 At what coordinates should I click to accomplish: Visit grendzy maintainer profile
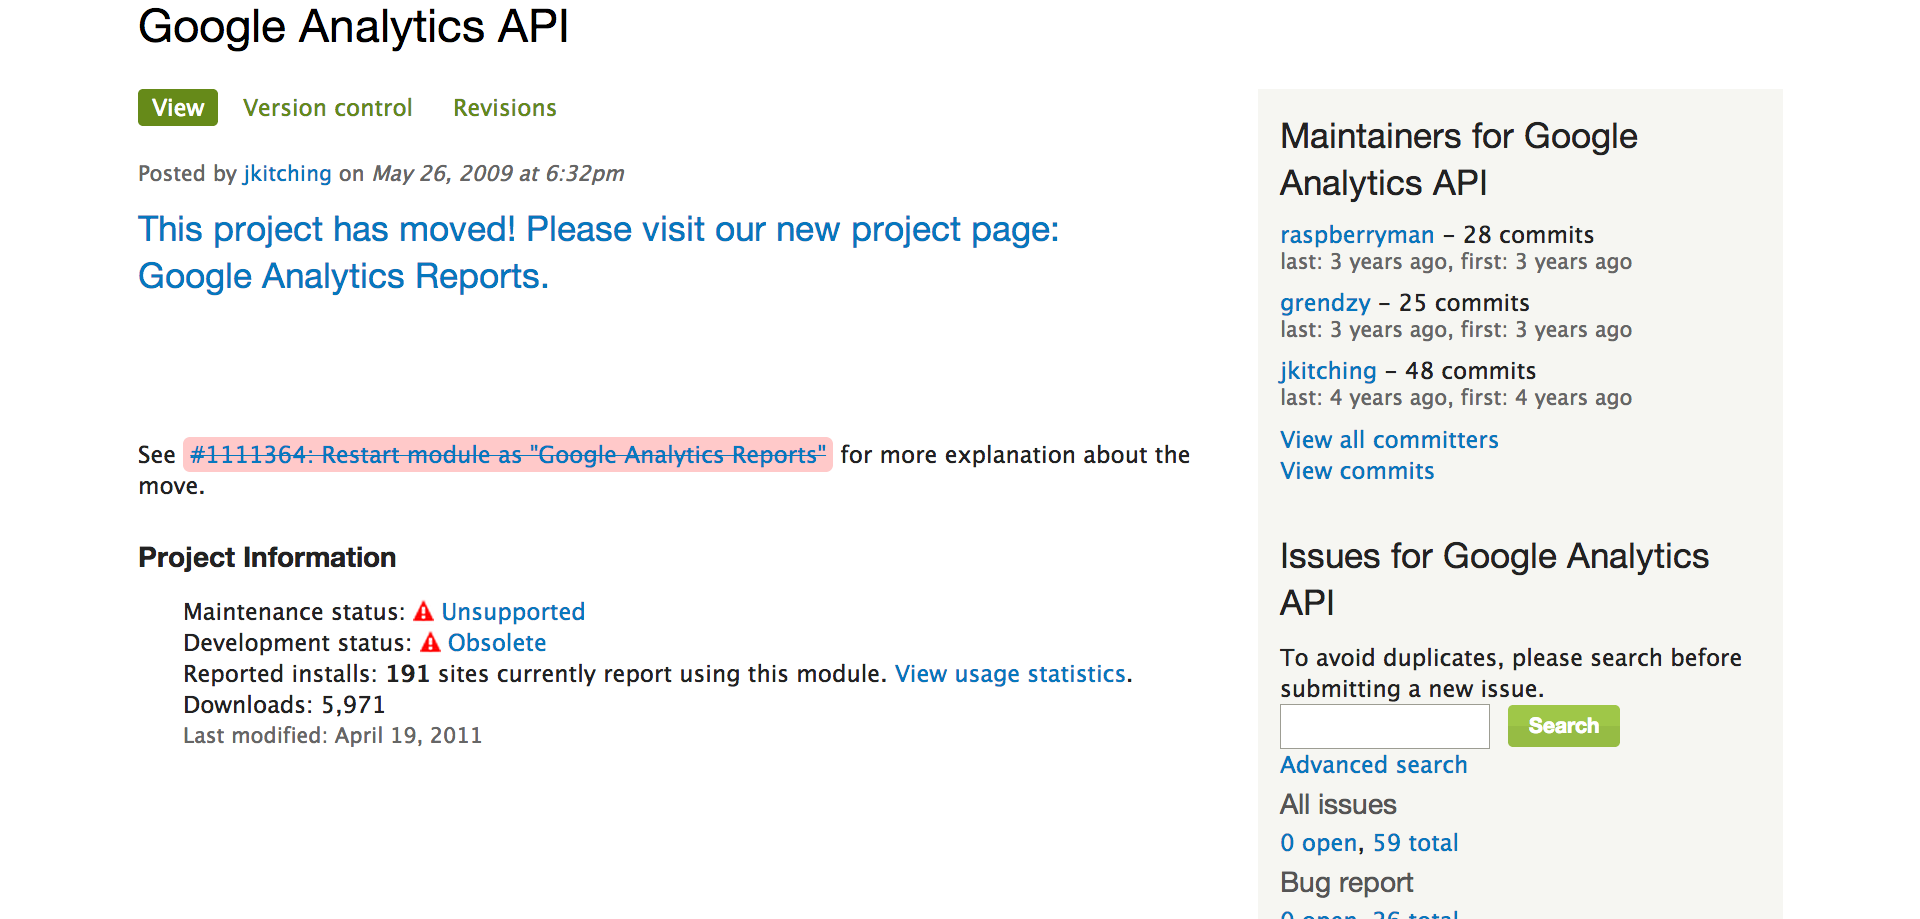pos(1325,303)
